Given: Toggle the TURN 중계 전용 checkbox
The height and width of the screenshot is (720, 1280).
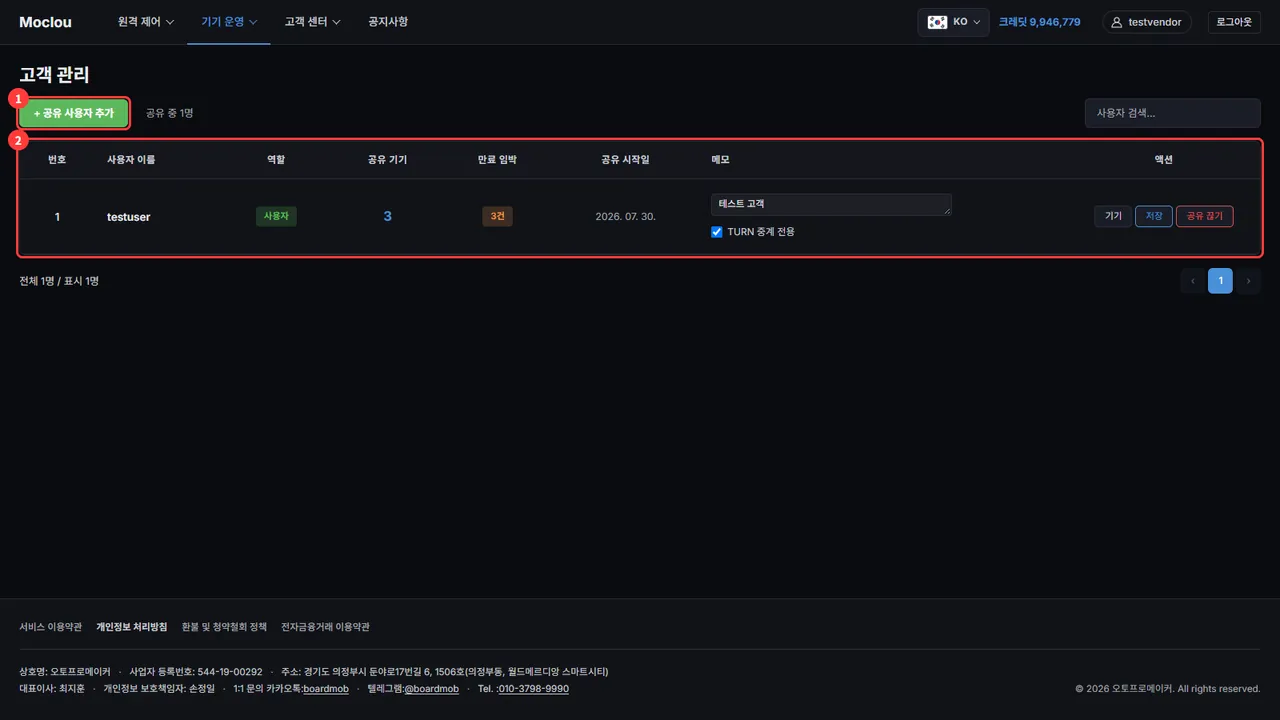Looking at the screenshot, I should tap(716, 232).
